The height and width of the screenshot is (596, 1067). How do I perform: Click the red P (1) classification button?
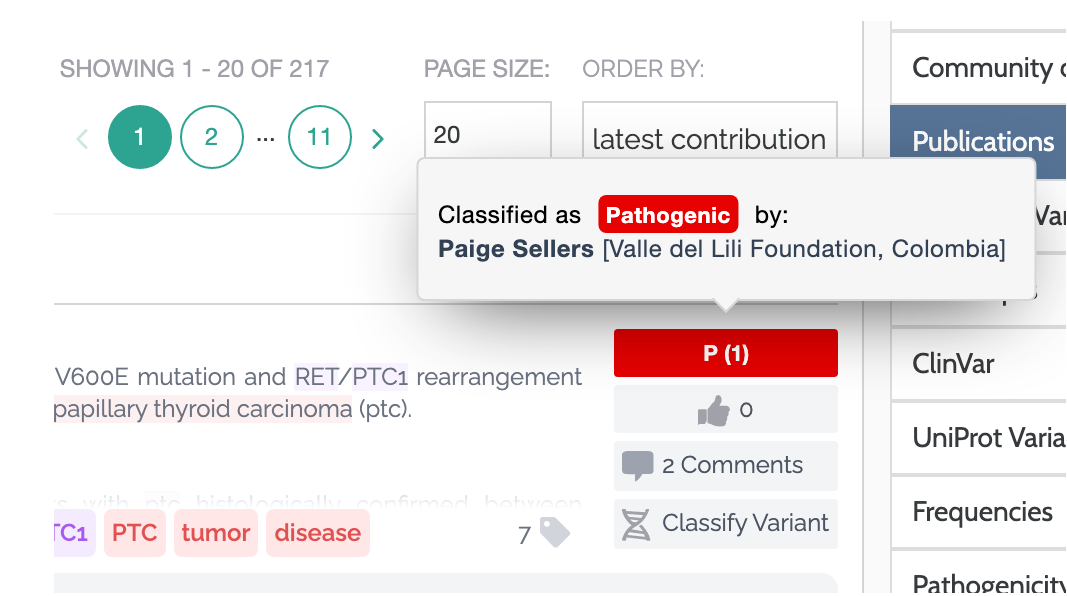[x=725, y=353]
